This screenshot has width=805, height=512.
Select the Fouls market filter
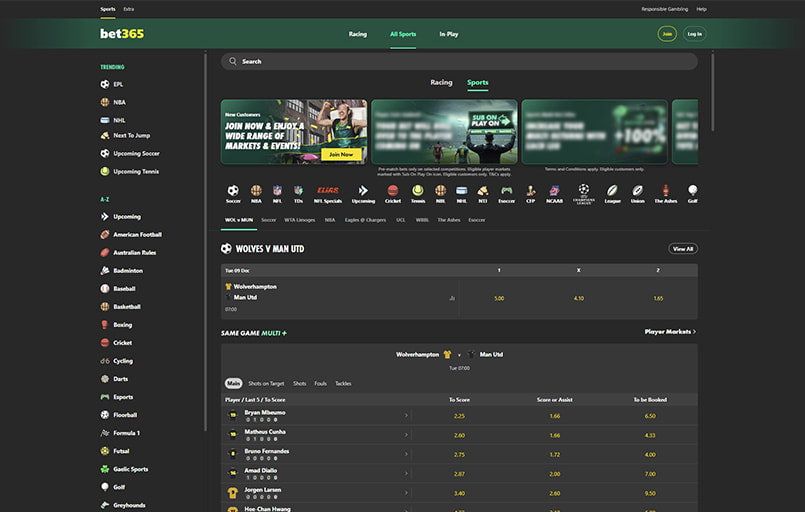(x=320, y=384)
